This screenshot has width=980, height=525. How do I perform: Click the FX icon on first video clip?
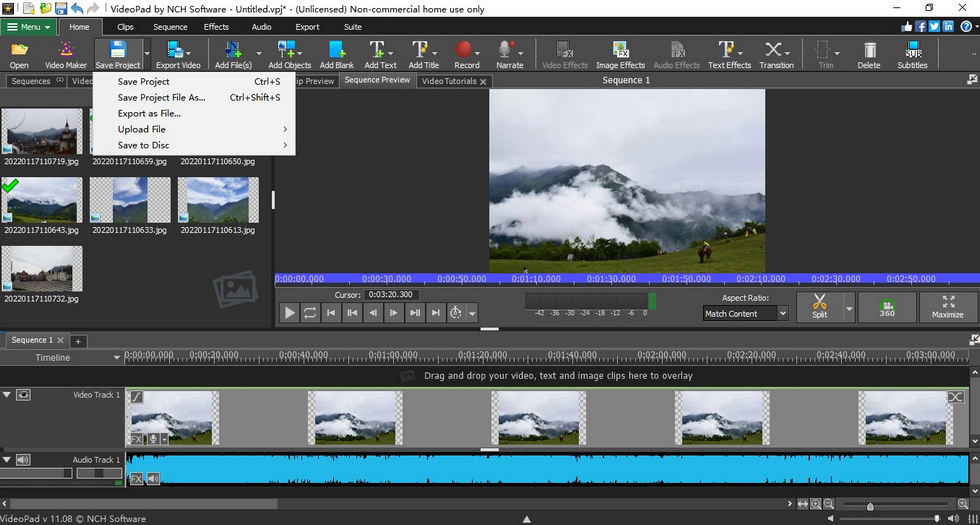(136, 439)
